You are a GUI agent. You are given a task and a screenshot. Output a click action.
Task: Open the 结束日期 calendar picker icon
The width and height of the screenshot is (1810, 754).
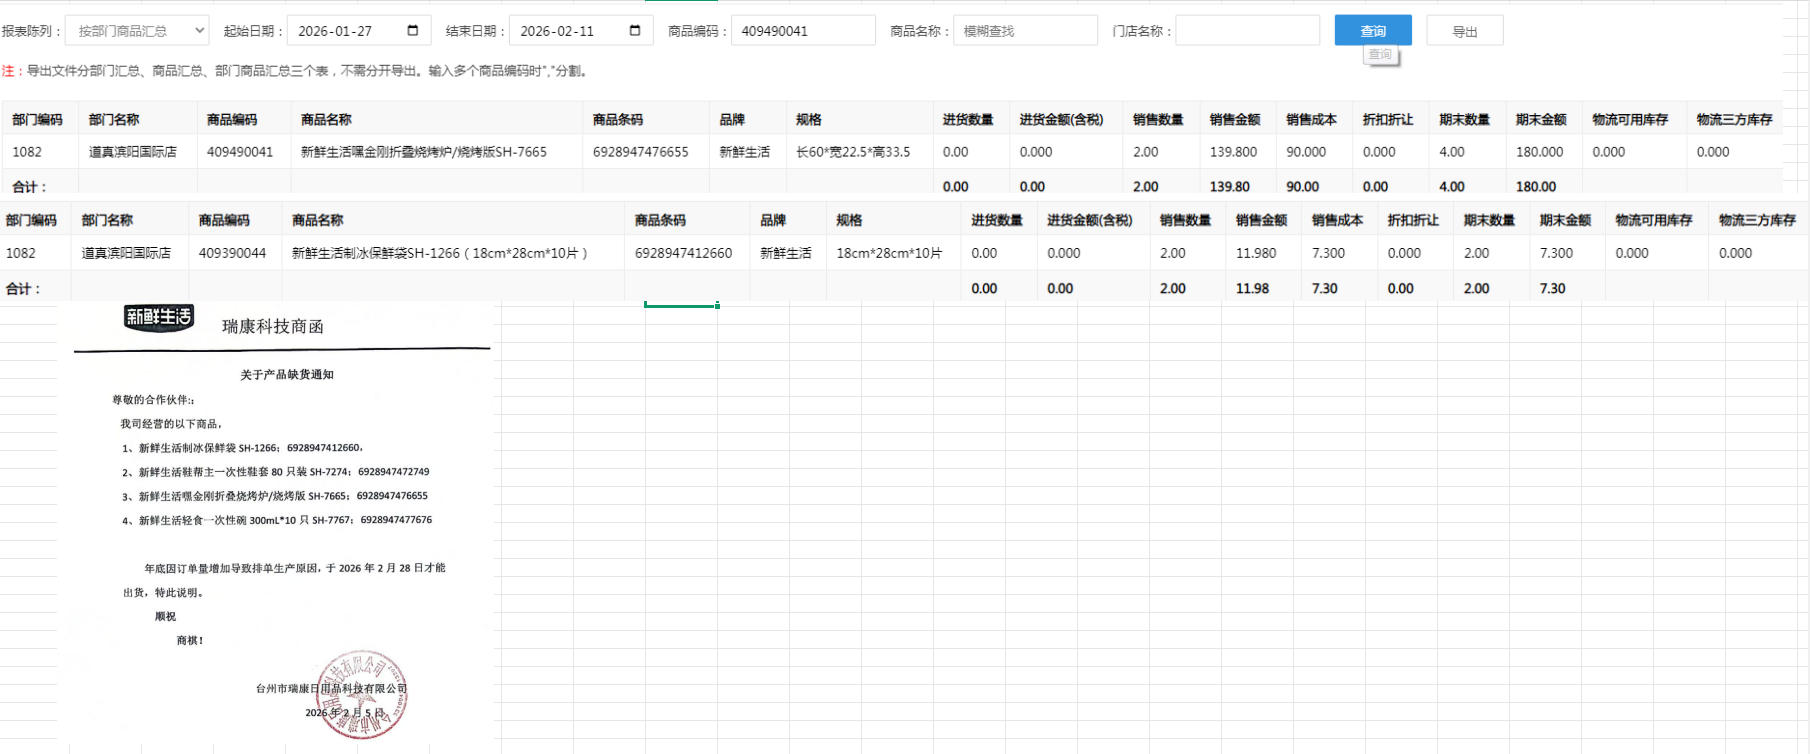point(635,31)
